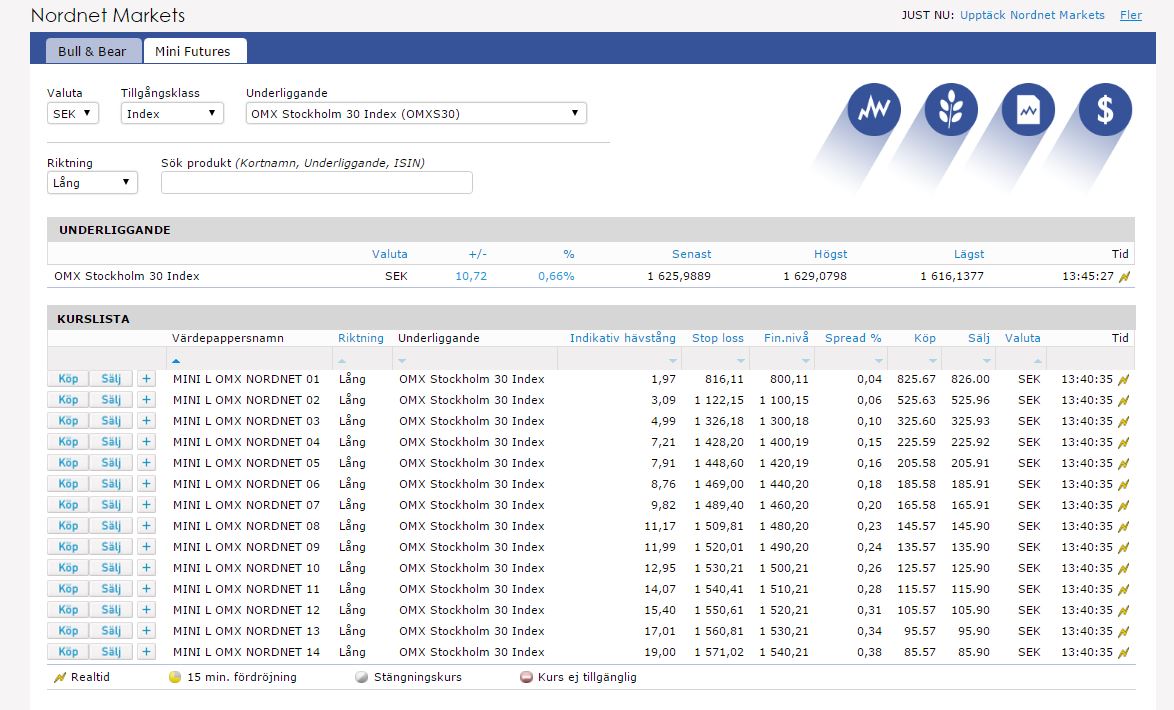Open the Tillgångsklass dropdown
The height and width of the screenshot is (710, 1174).
point(172,114)
